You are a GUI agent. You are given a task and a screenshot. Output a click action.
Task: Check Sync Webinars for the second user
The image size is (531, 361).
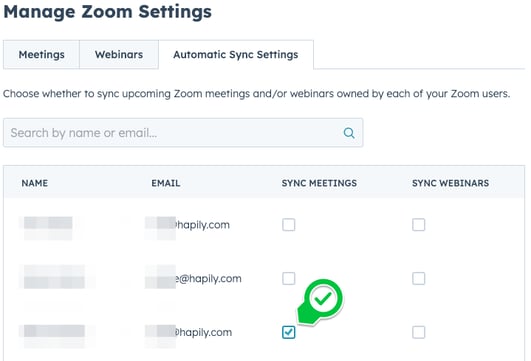point(419,278)
